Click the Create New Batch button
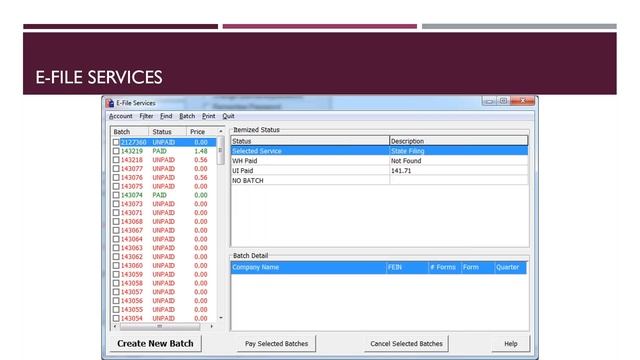The image size is (640, 360). pyautogui.click(x=155, y=344)
